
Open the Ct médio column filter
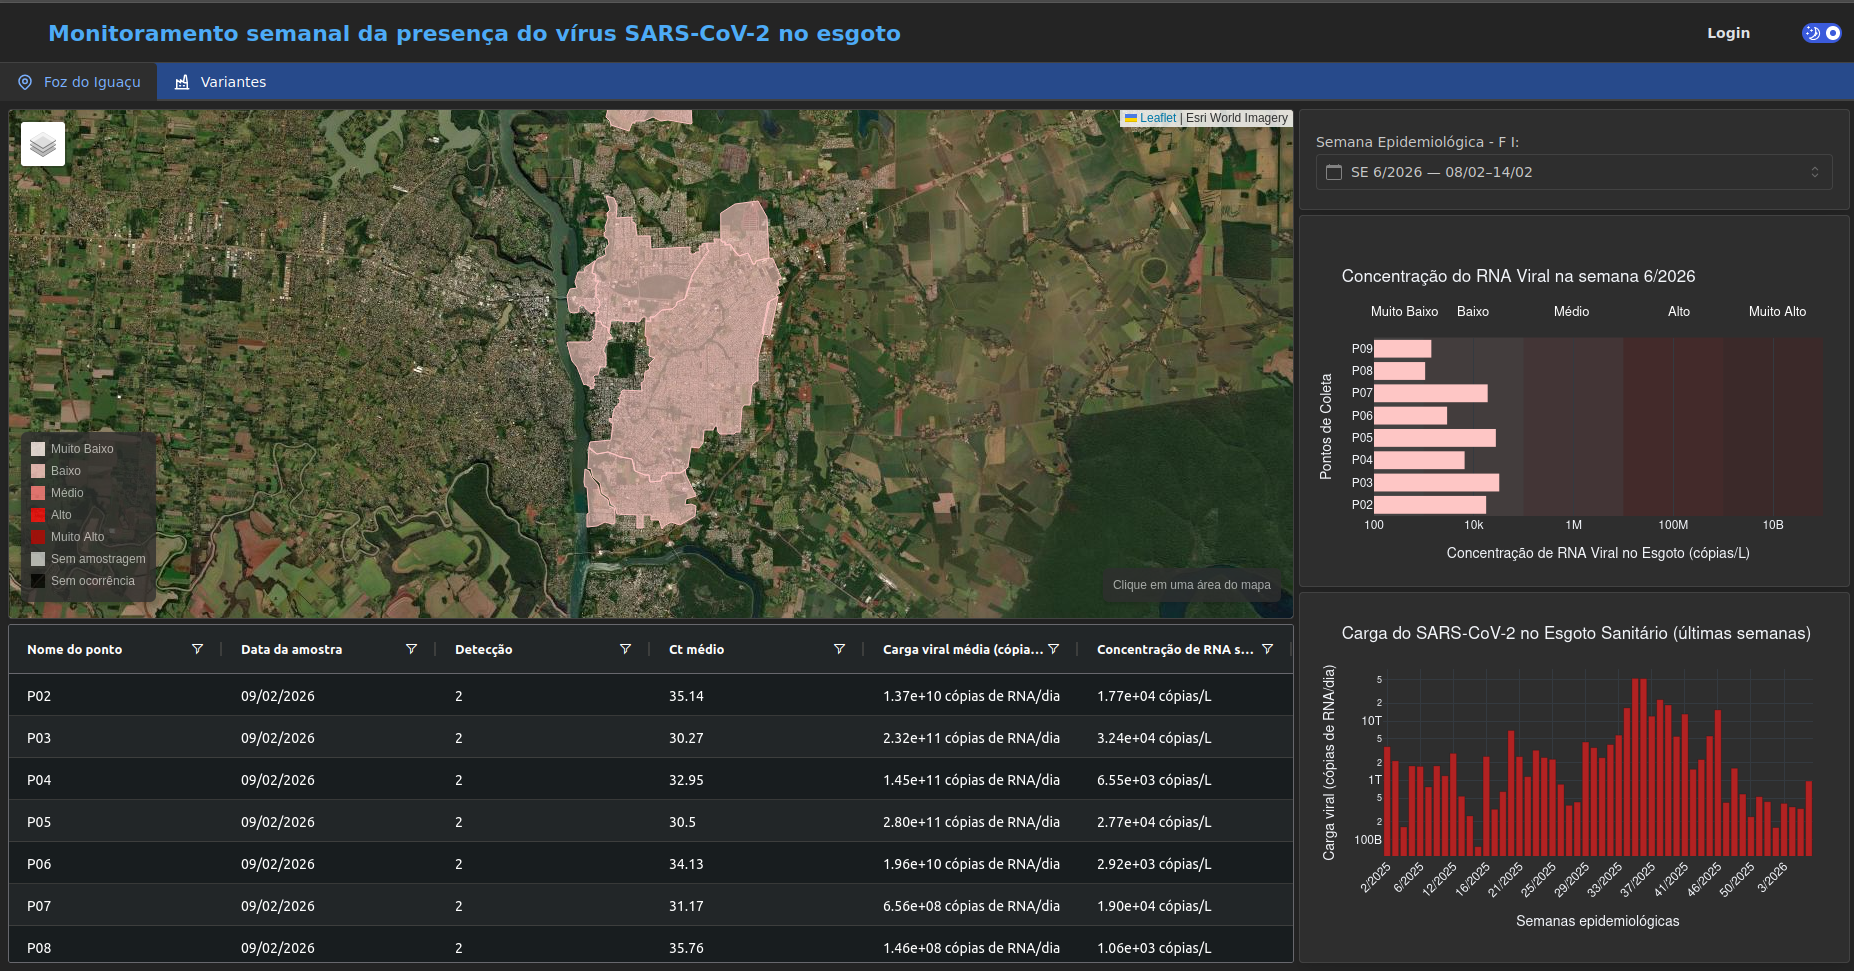(839, 649)
